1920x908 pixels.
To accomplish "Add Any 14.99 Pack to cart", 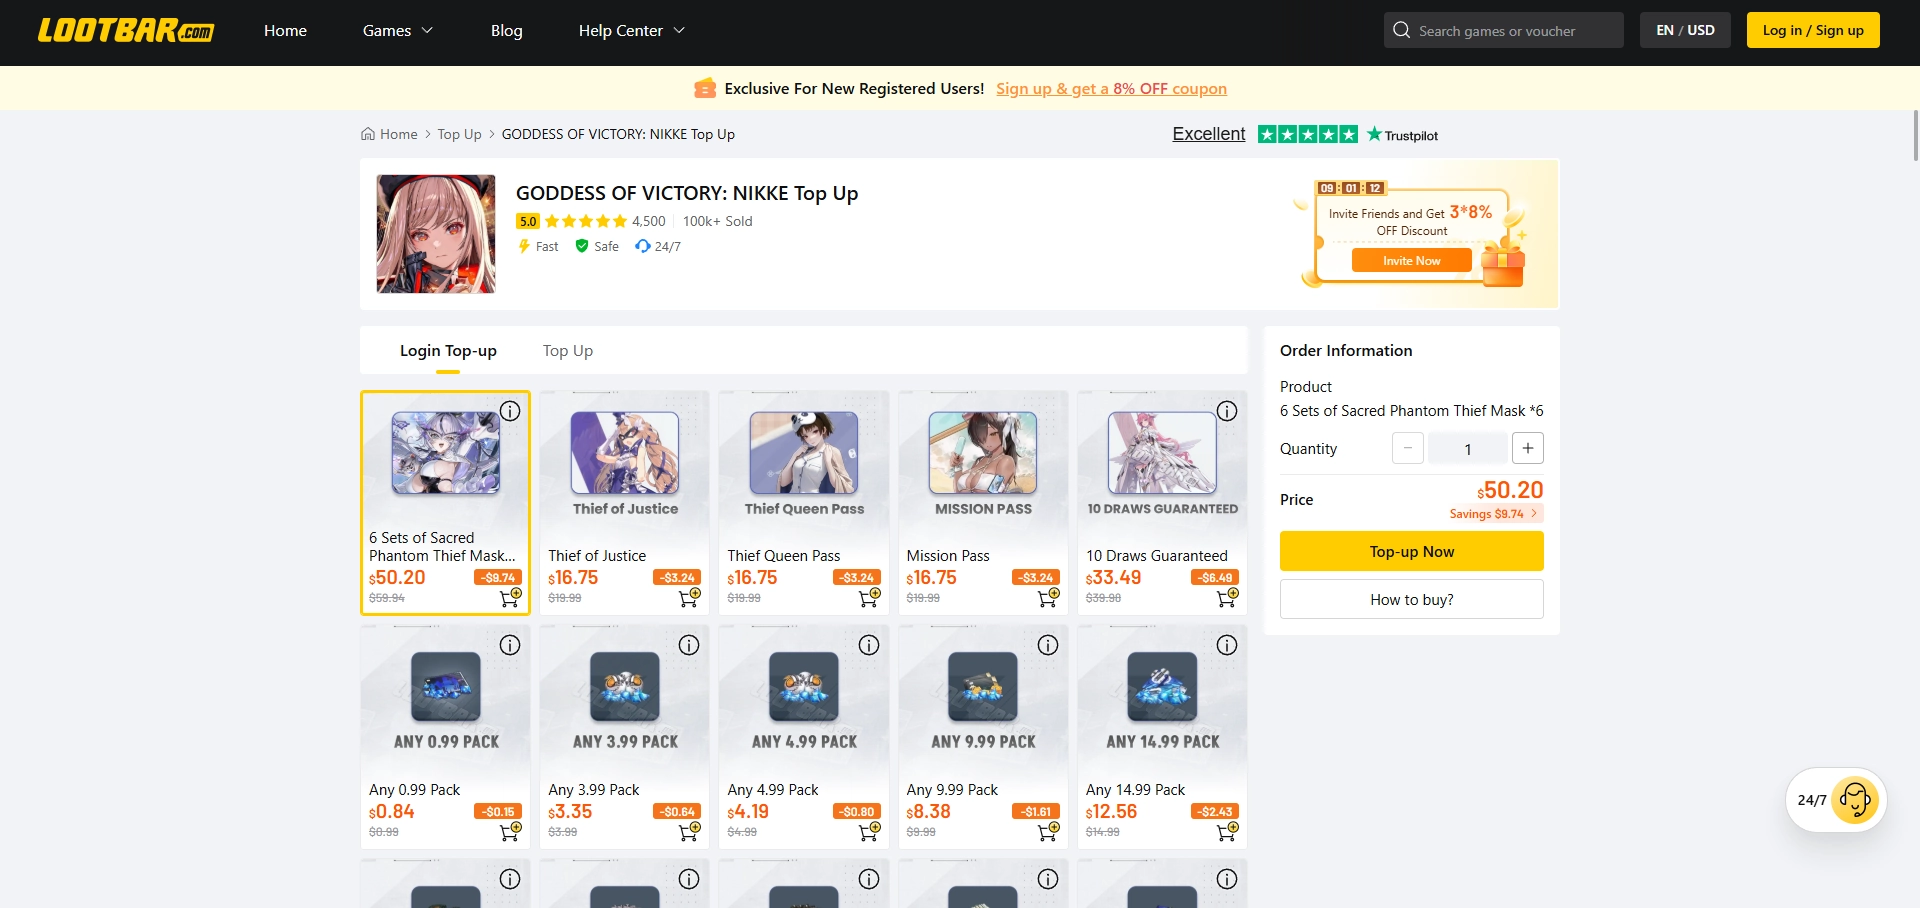I will (x=1227, y=831).
